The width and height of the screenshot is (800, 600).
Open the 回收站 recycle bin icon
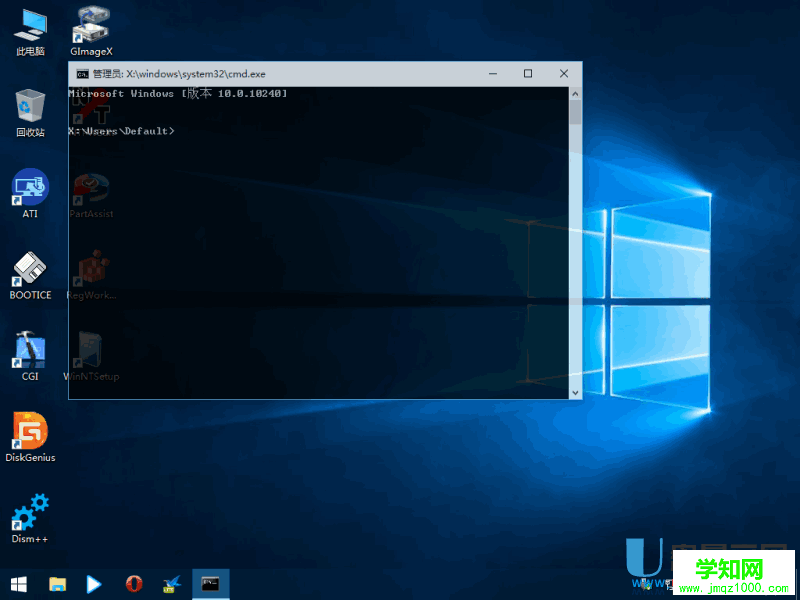30,113
